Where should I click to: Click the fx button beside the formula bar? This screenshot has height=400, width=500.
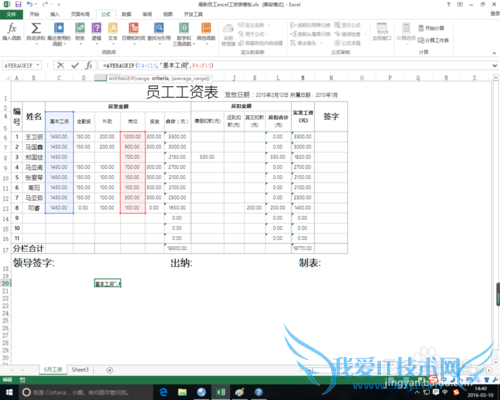89,65
